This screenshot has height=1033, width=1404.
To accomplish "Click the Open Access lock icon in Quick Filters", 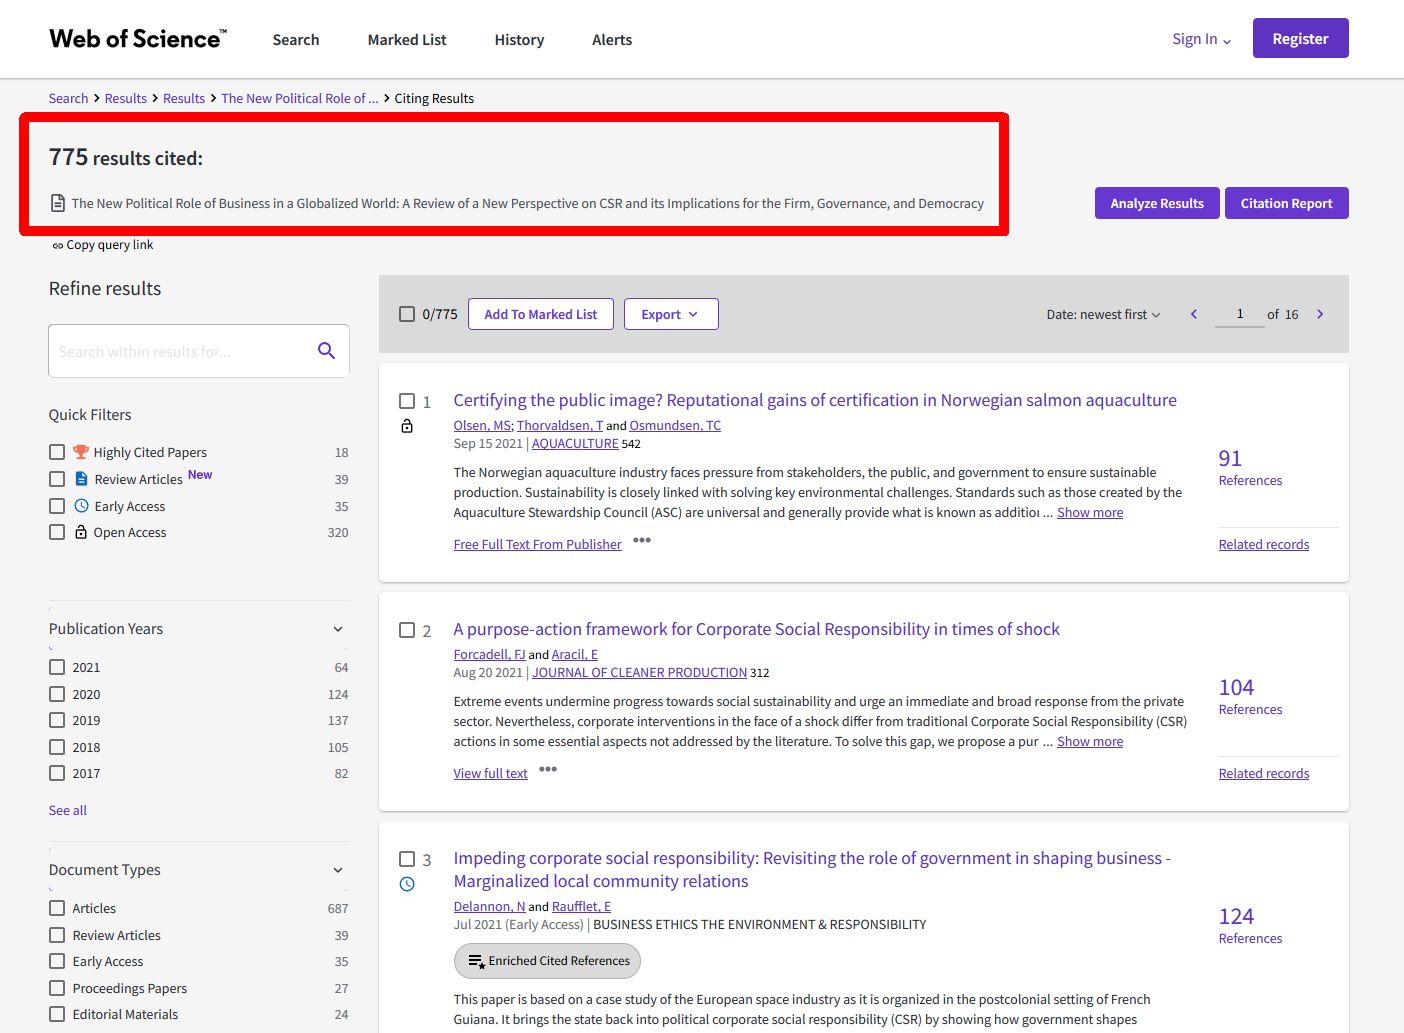I will (81, 532).
